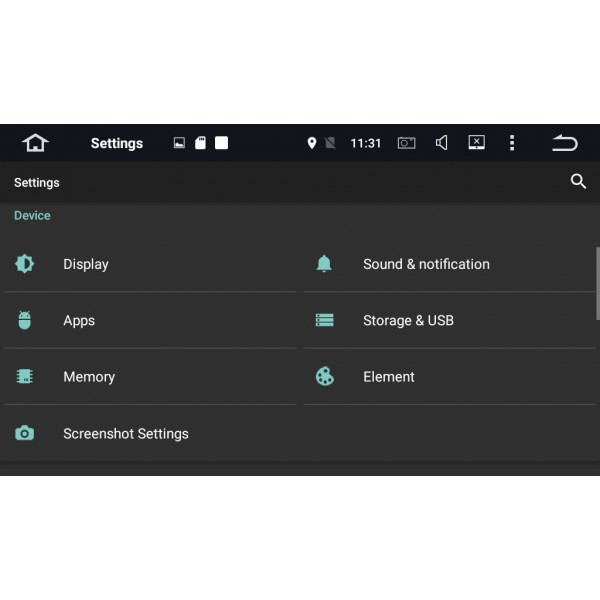
Task: Open Storage & USB settings
Action: pos(408,321)
